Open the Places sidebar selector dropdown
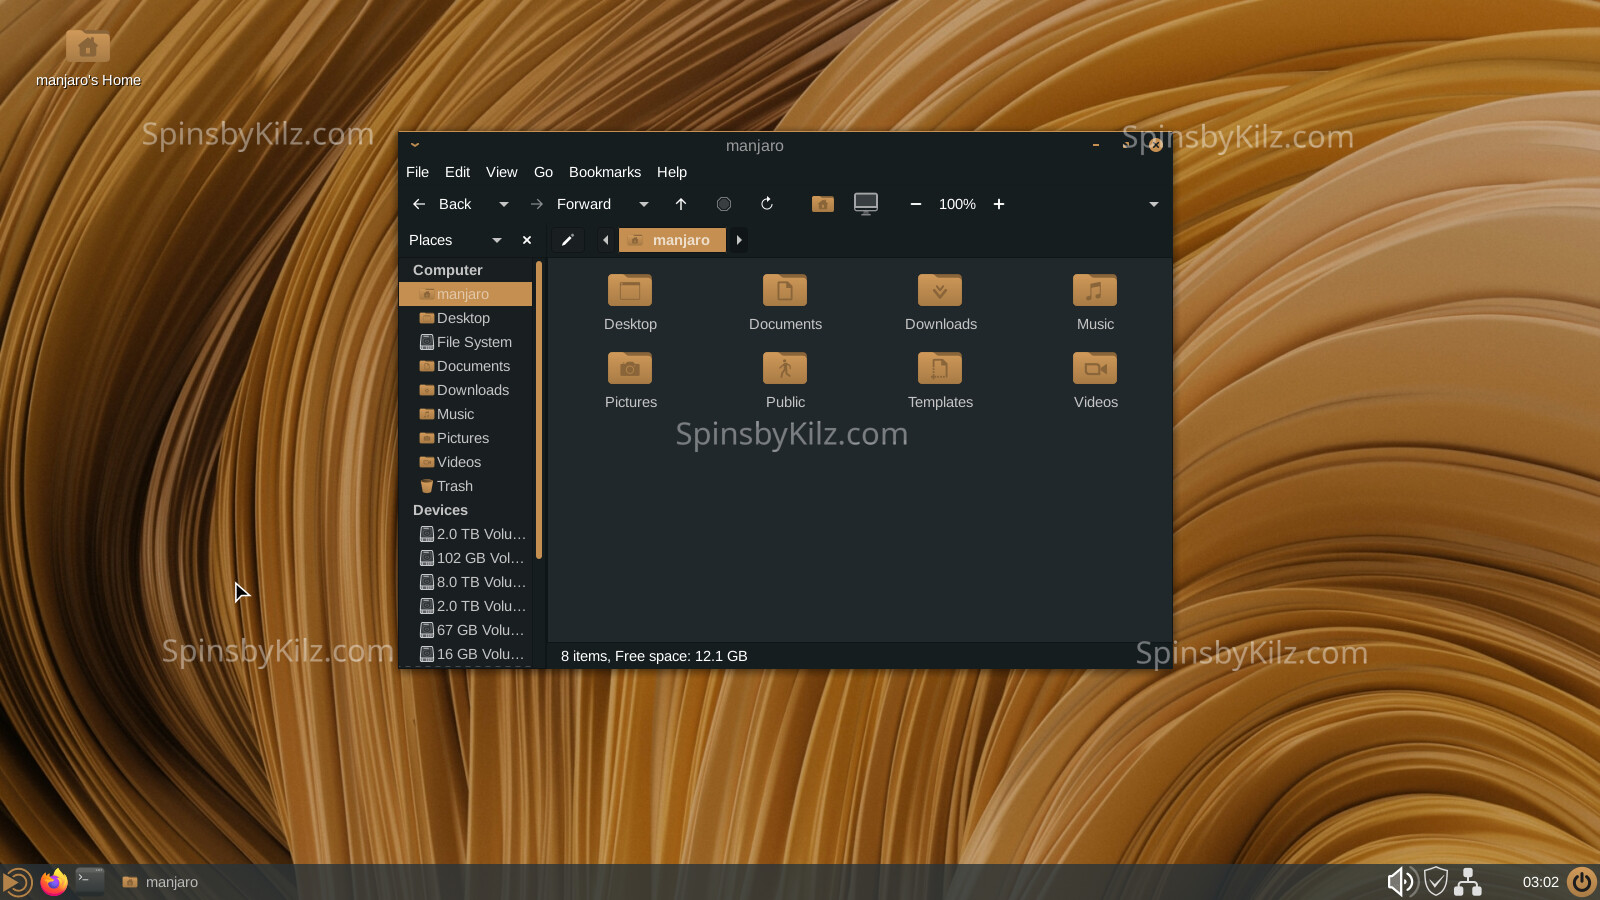This screenshot has width=1600, height=900. pyautogui.click(x=496, y=240)
